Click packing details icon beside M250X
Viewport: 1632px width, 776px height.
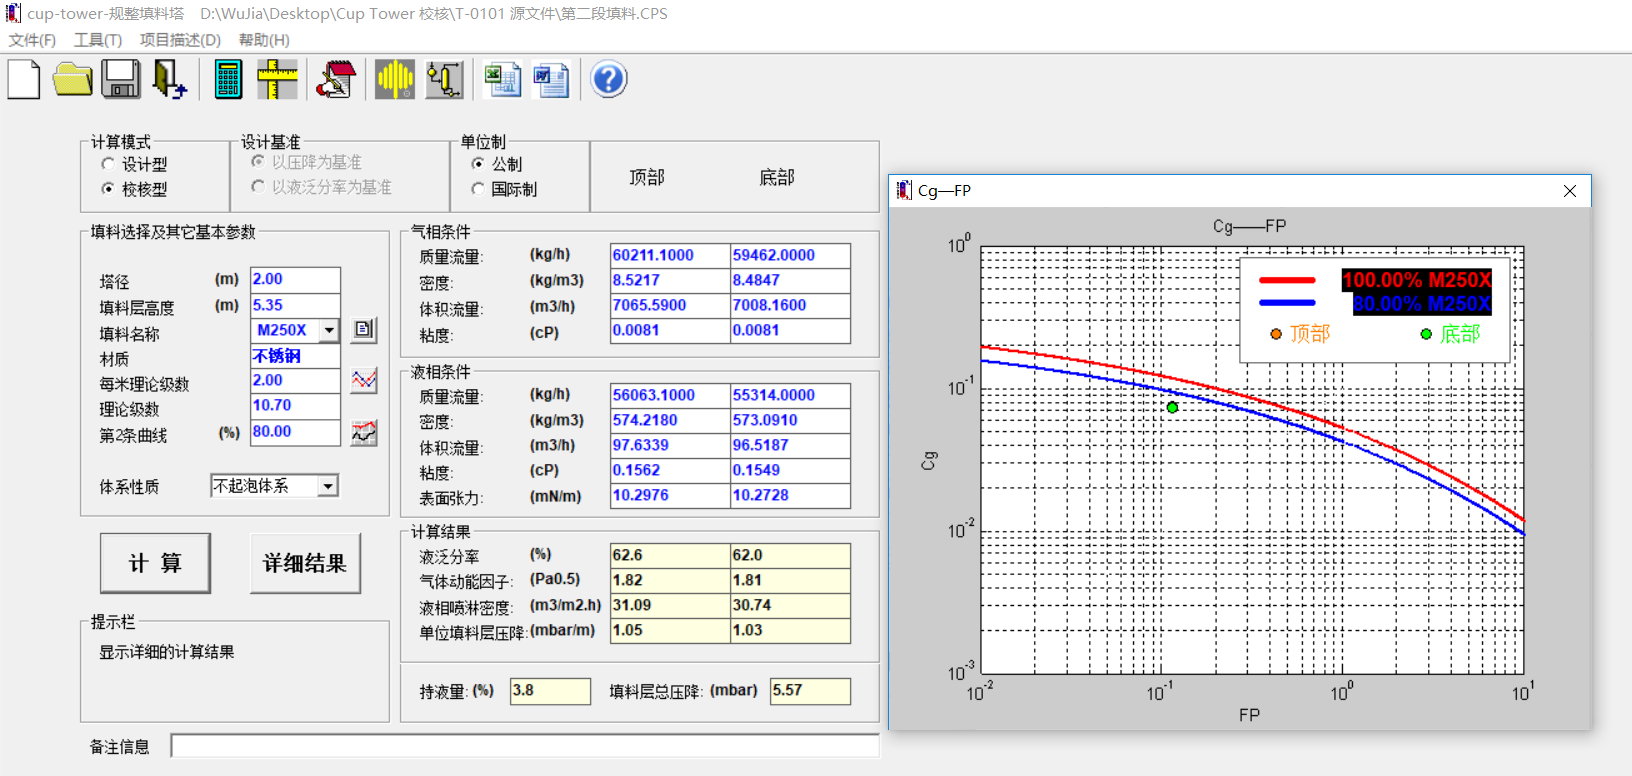[364, 329]
